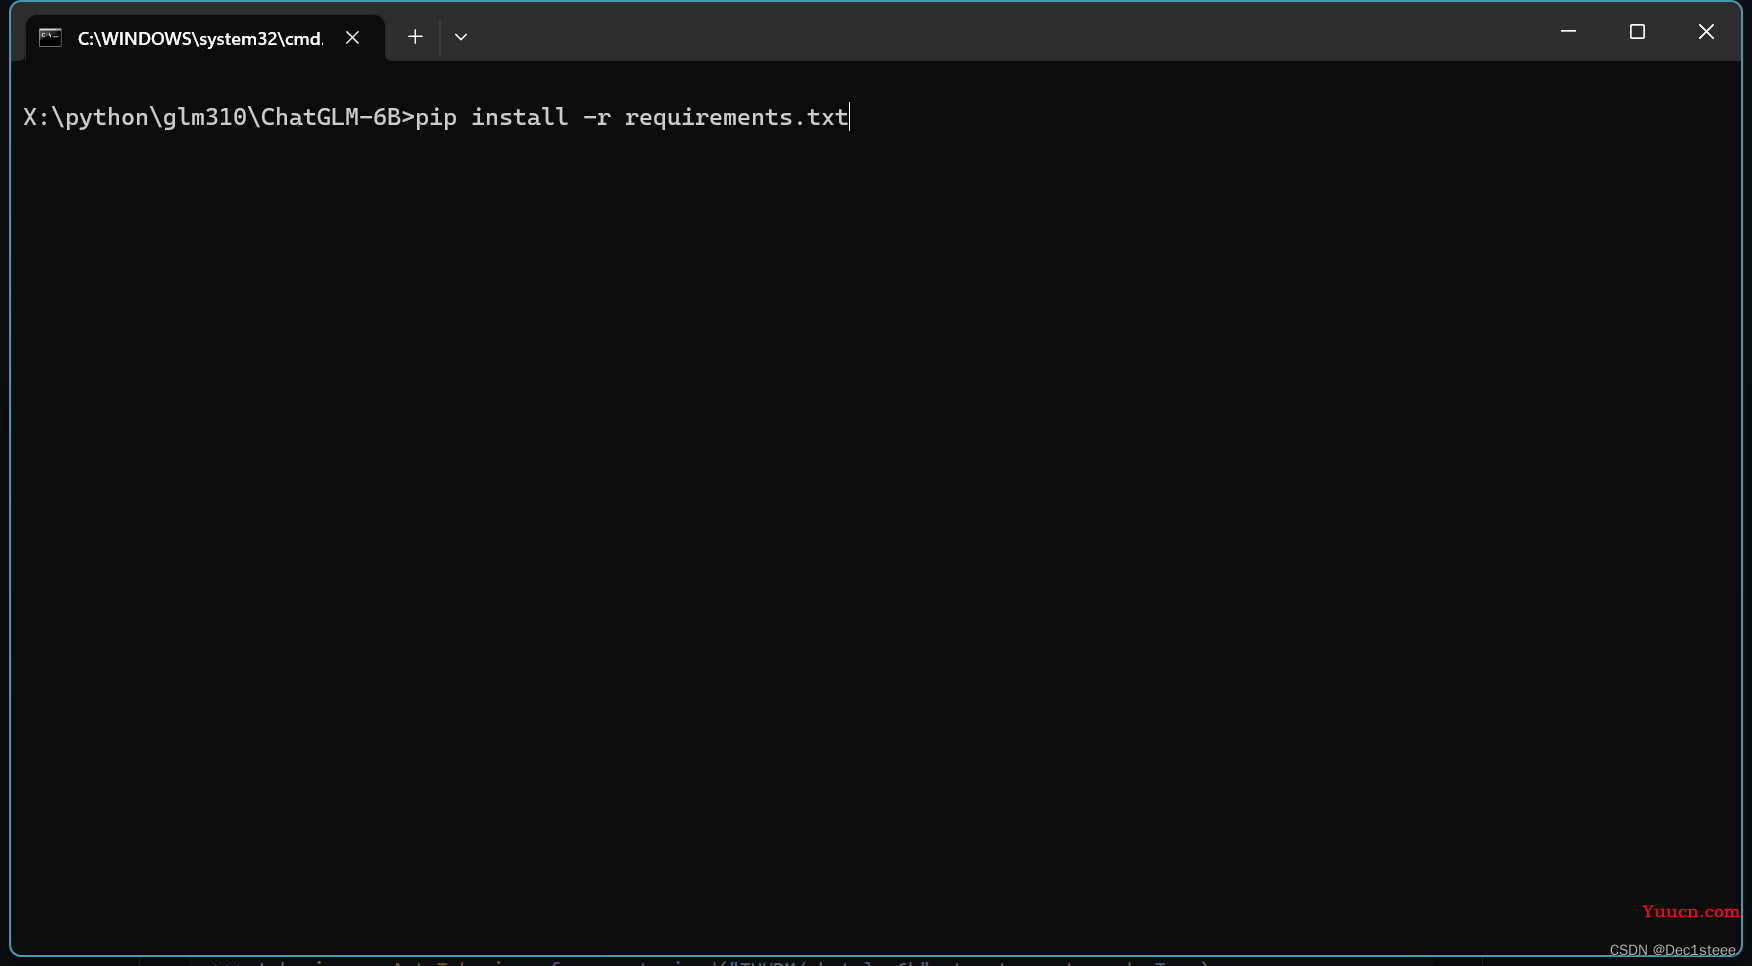Image resolution: width=1752 pixels, height=966 pixels.
Task: Open a new tab with the plus icon
Action: (x=415, y=37)
